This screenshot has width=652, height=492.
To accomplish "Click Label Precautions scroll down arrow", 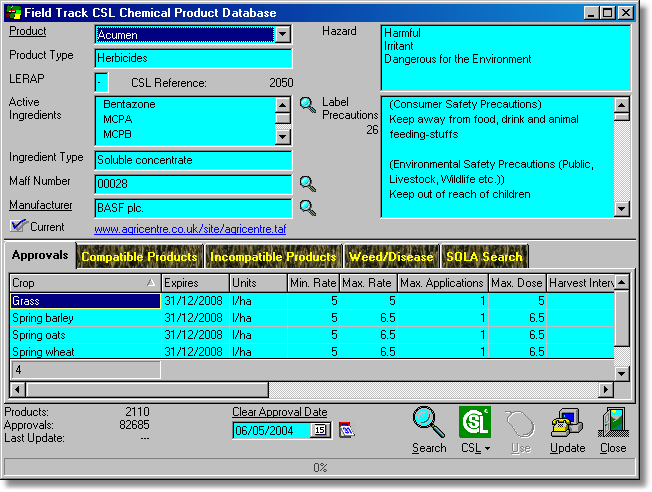I will pyautogui.click(x=622, y=208).
